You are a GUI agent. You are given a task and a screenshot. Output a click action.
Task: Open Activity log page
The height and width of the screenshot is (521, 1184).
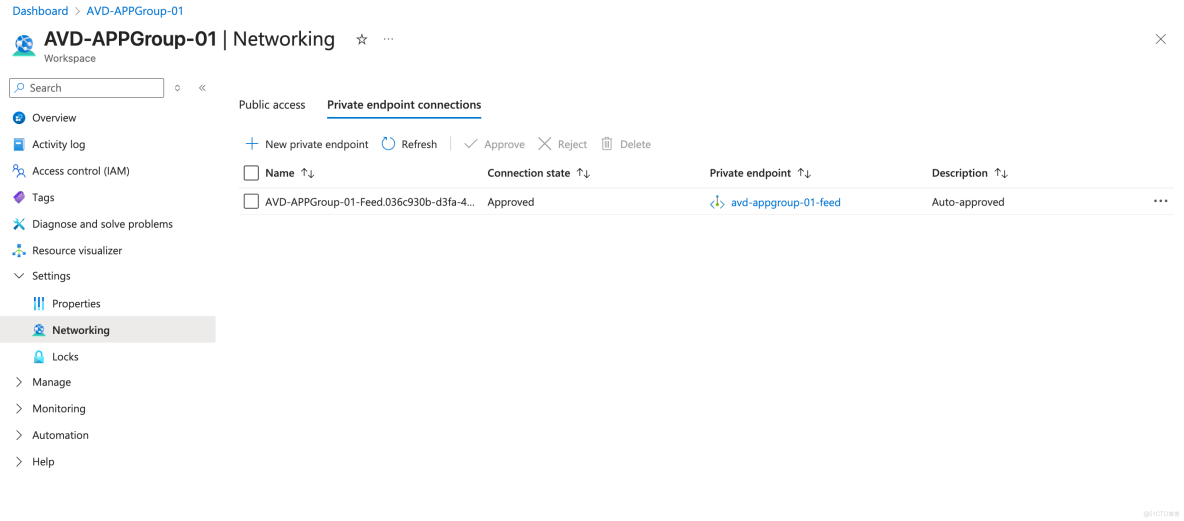point(59,144)
